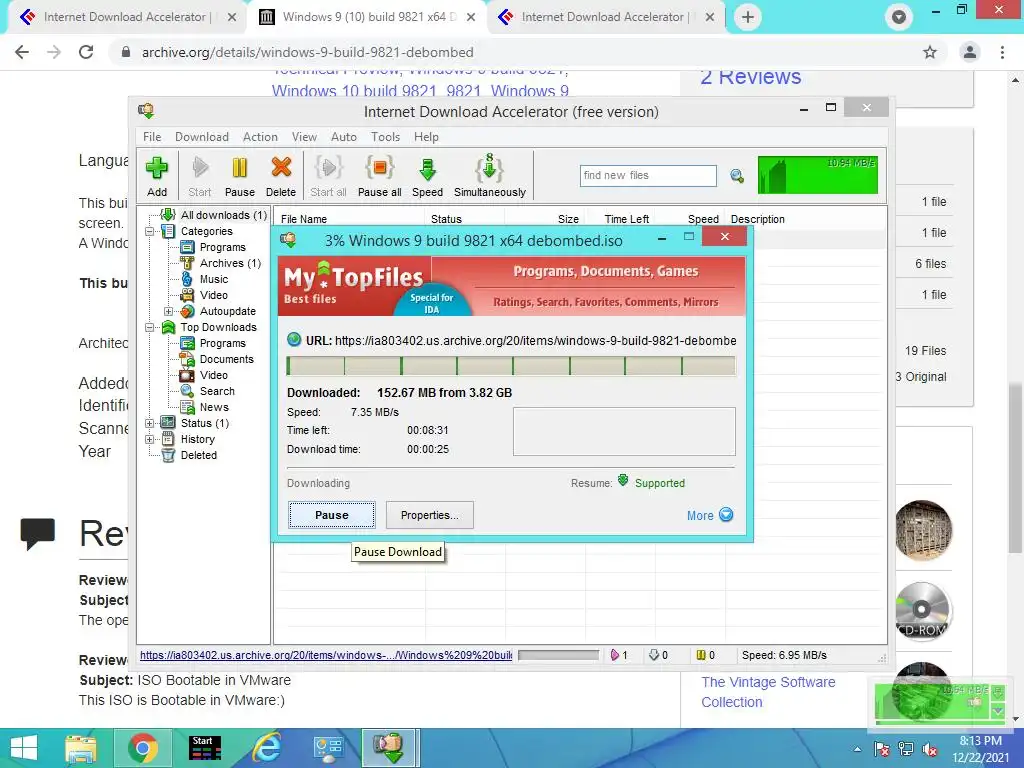Collapse the Categories tree node
The width and height of the screenshot is (1024, 768).
tap(150, 231)
